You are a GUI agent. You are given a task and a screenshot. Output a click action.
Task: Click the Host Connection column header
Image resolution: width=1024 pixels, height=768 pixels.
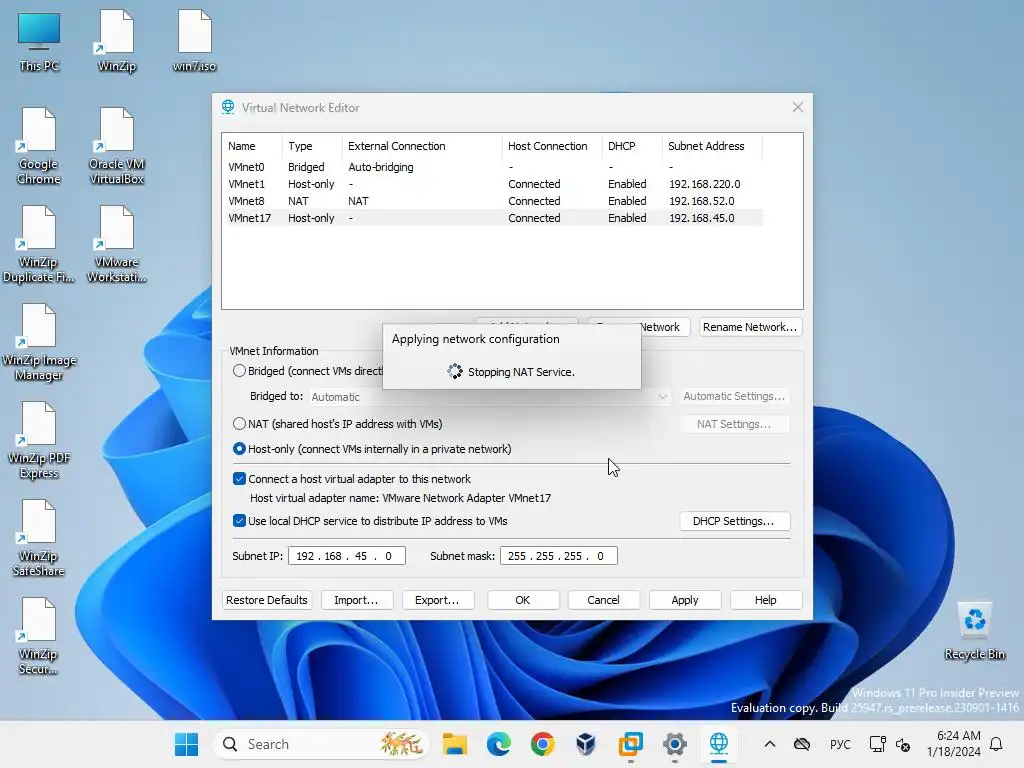(x=551, y=146)
